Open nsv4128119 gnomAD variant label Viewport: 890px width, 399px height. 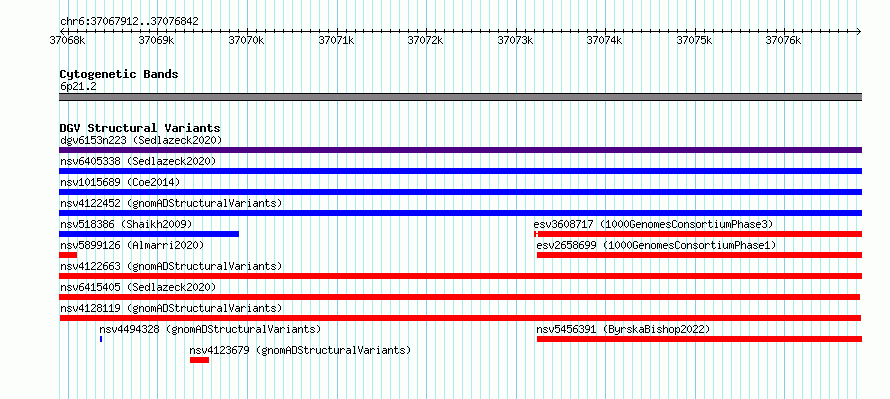171,308
